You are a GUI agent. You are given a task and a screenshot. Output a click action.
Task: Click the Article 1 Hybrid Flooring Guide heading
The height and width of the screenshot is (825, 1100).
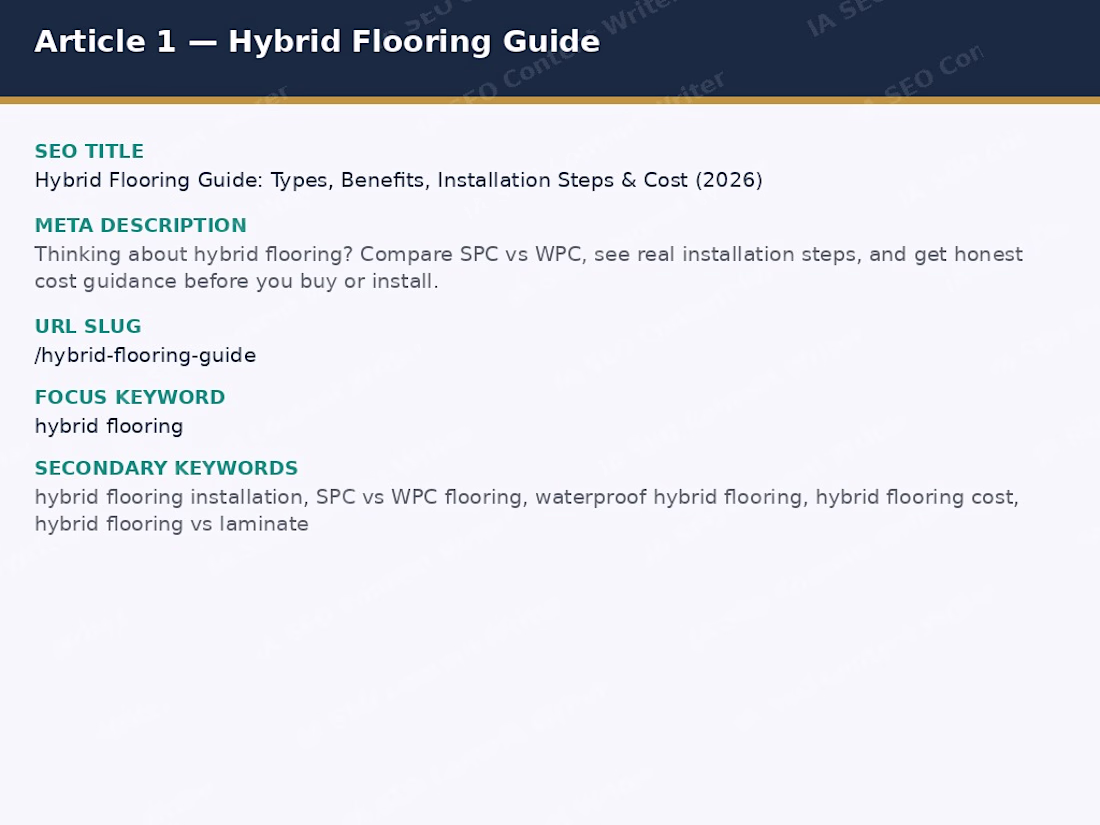pos(317,41)
